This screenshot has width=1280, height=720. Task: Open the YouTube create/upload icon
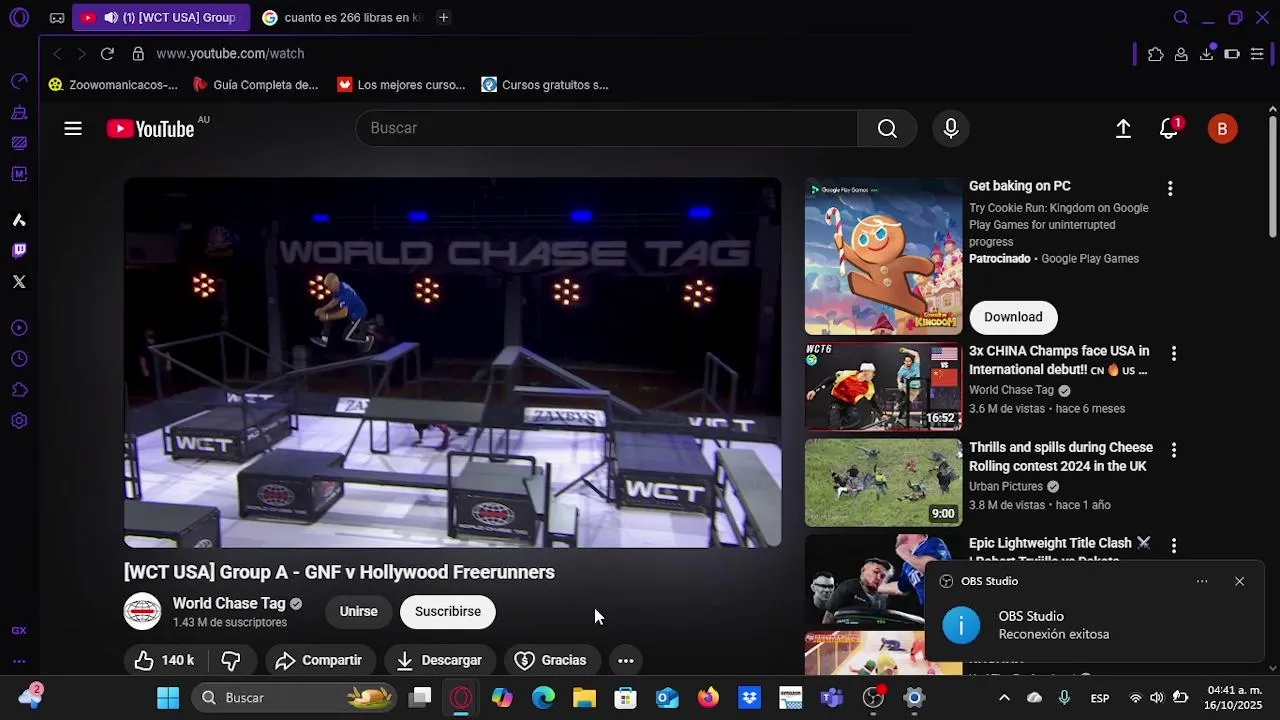(1123, 128)
